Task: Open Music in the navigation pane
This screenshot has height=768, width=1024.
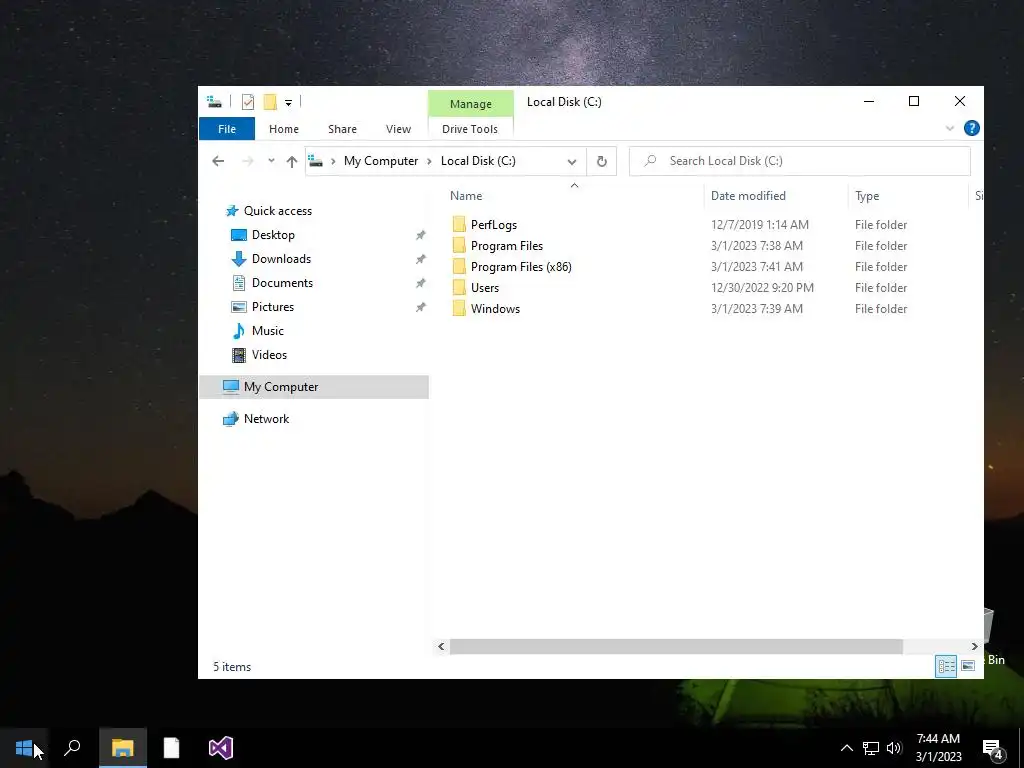Action: click(268, 330)
